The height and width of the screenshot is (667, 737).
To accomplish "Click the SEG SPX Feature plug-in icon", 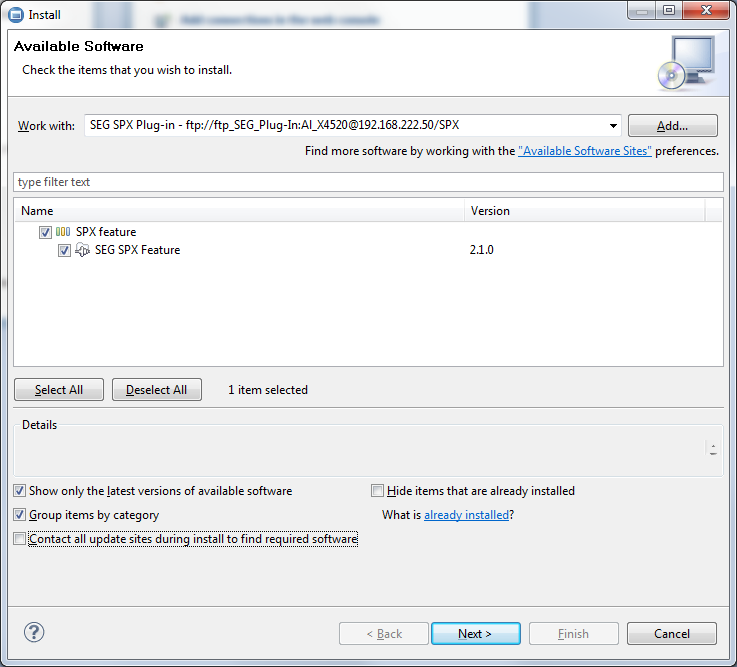I will pyautogui.click(x=83, y=250).
